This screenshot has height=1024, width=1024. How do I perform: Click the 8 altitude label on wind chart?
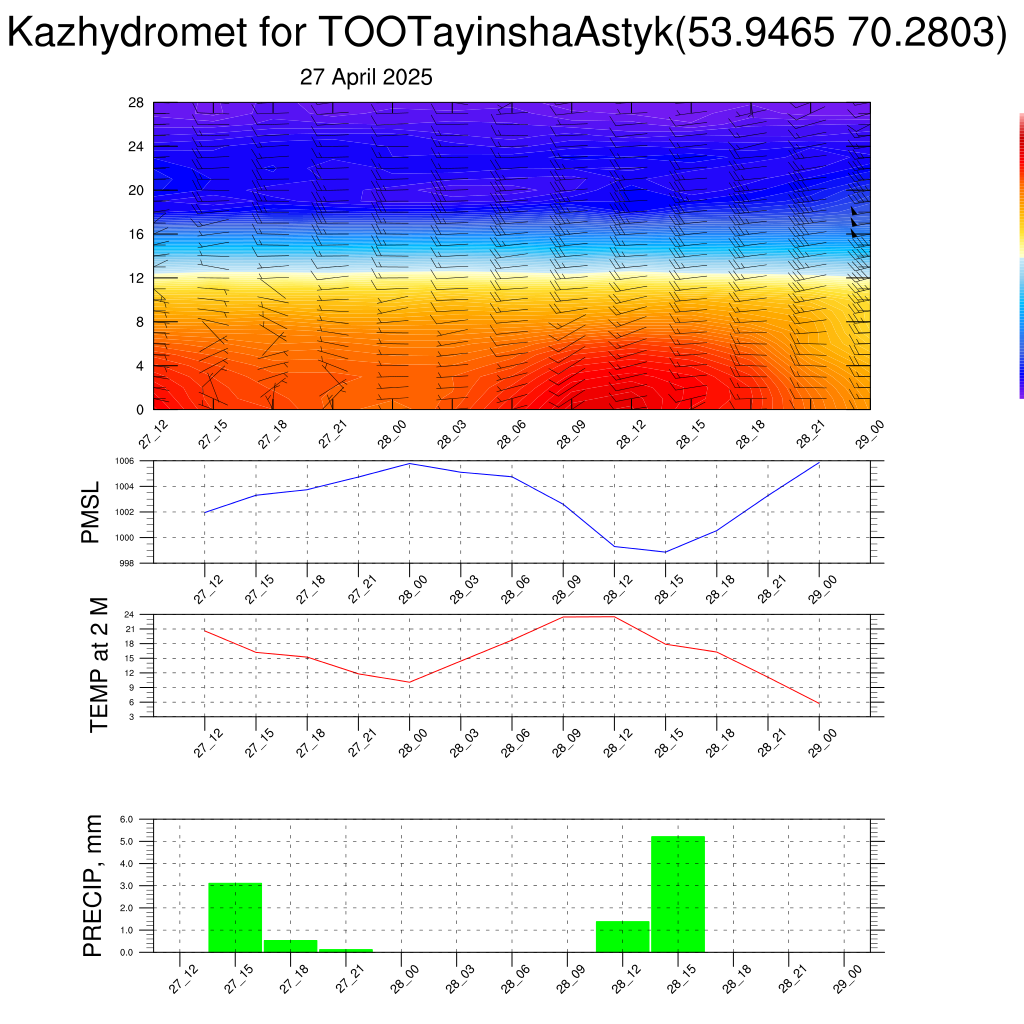140,322
